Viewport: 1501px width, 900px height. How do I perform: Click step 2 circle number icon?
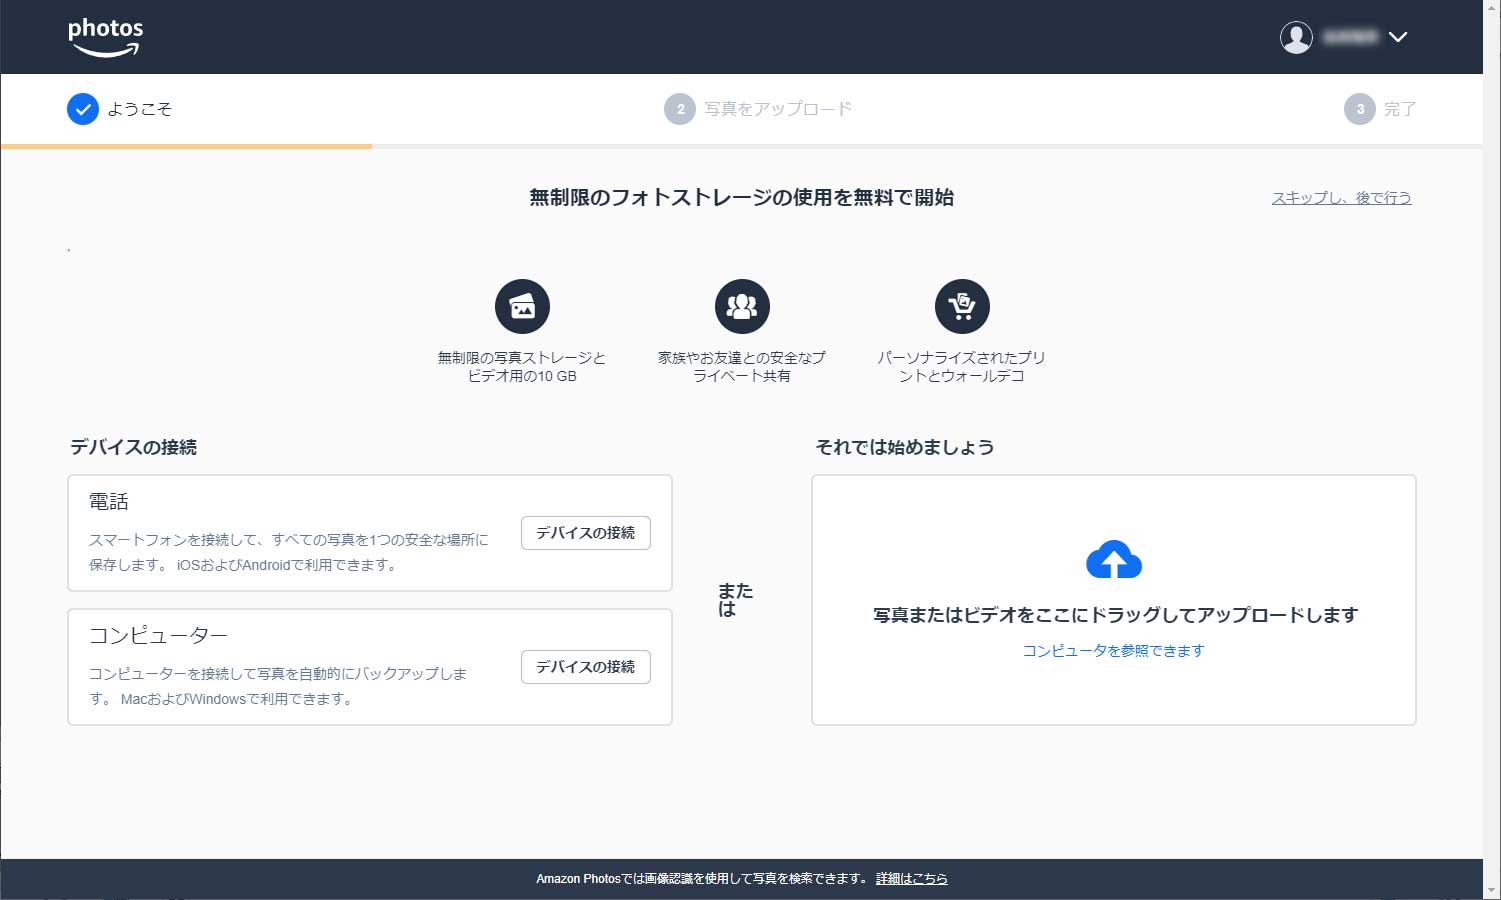coord(680,109)
